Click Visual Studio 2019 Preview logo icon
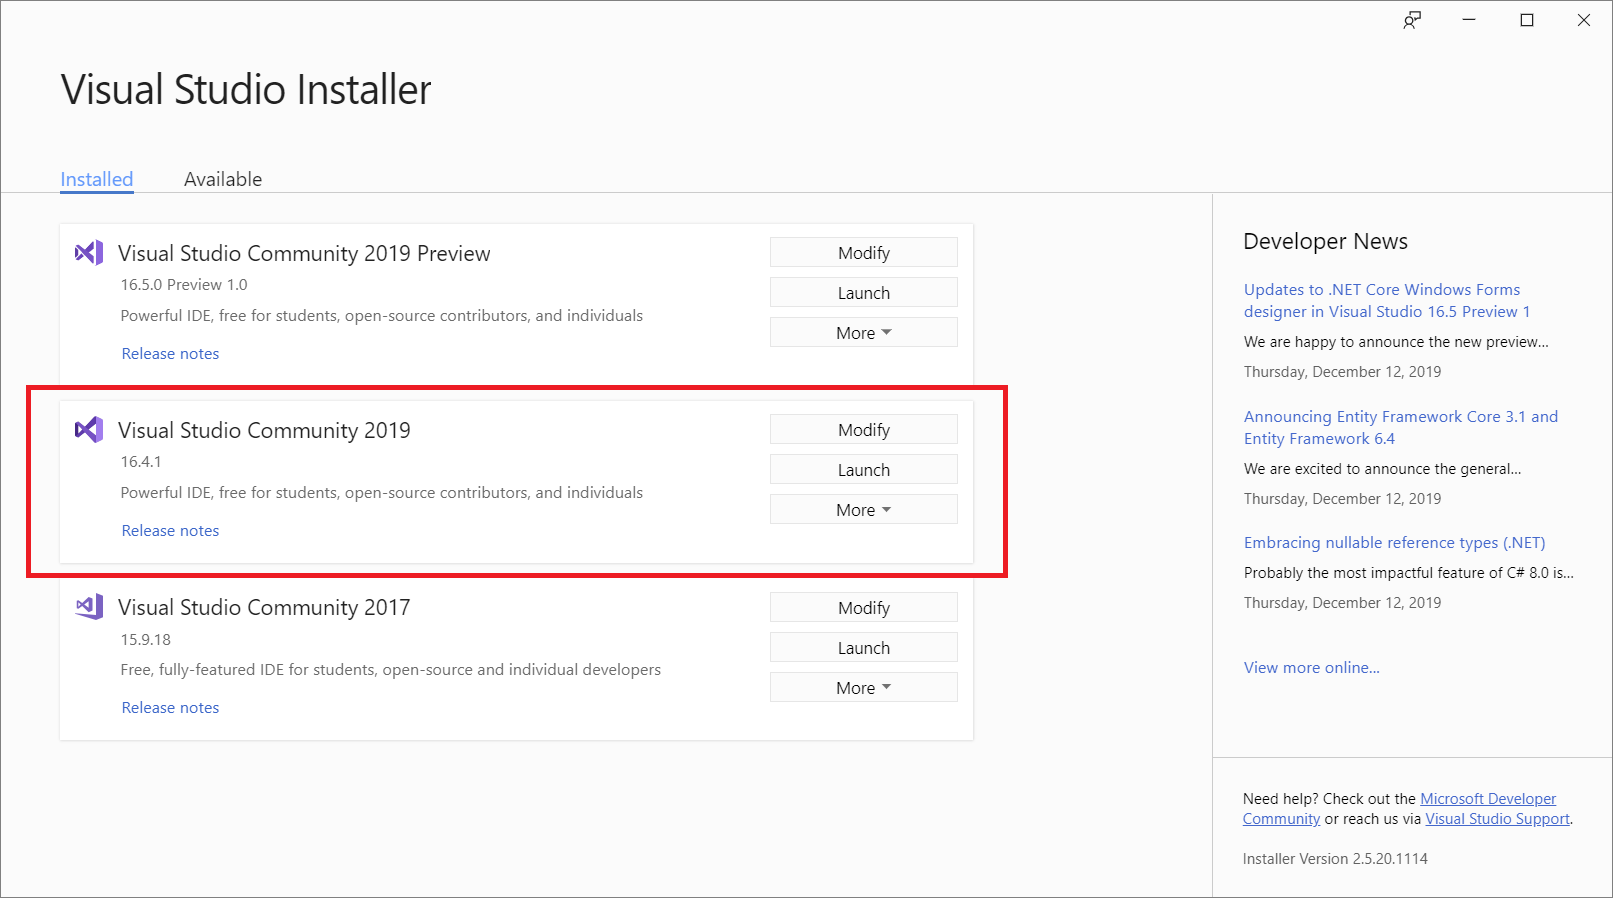 tap(89, 253)
